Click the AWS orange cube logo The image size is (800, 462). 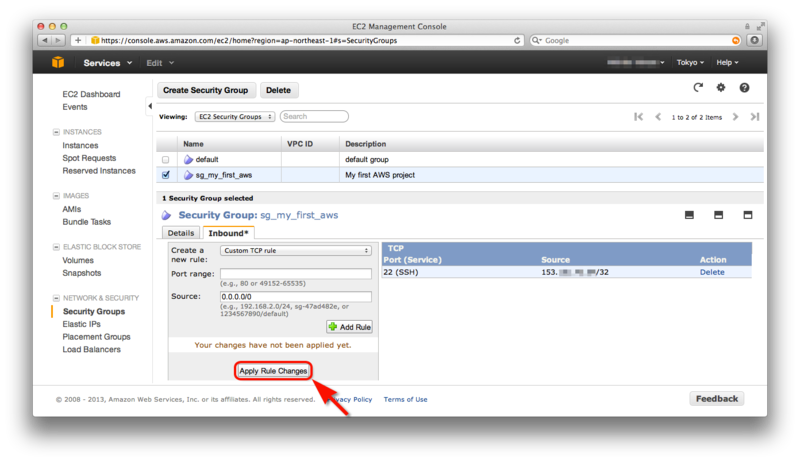(x=58, y=62)
